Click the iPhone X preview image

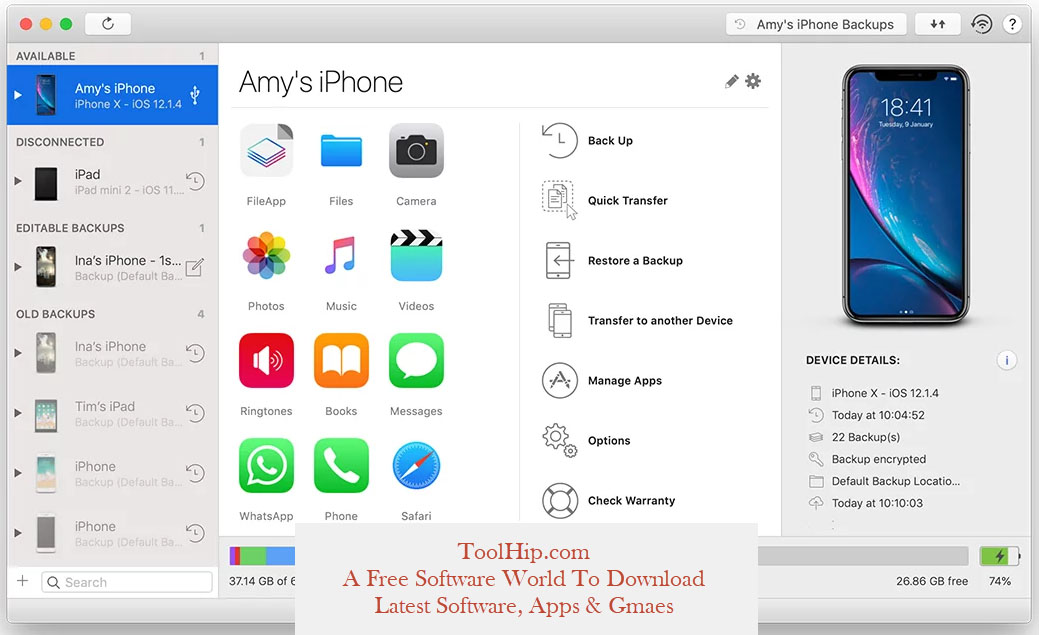(x=906, y=195)
